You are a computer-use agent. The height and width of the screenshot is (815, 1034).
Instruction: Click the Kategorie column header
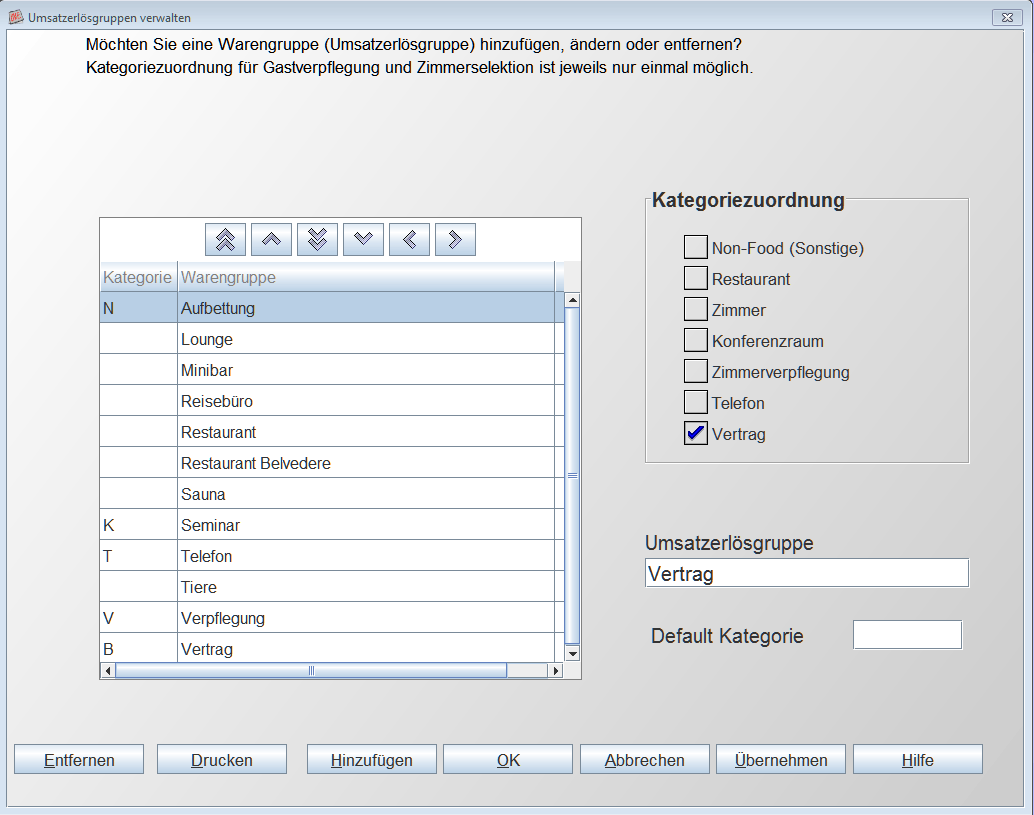138,277
